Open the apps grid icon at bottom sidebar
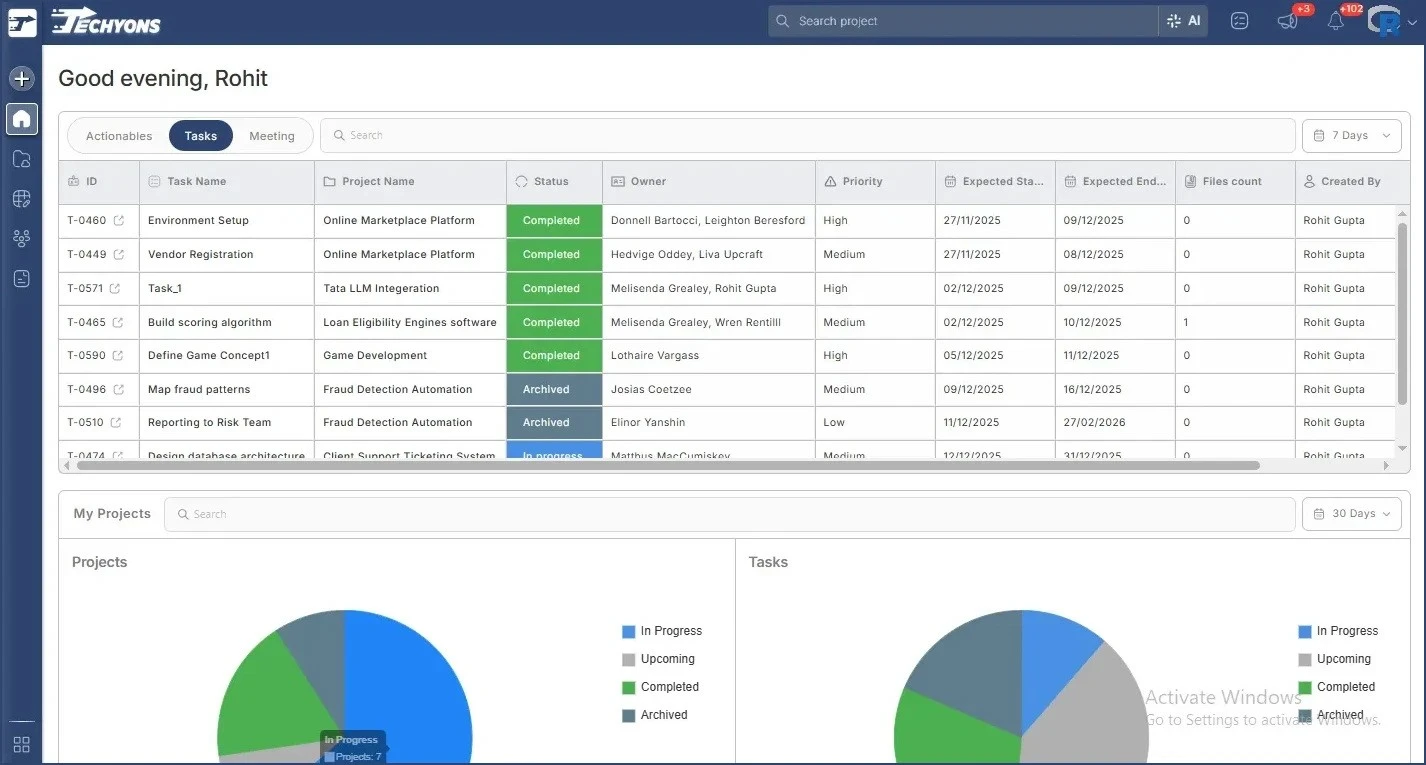Image resolution: width=1426 pixels, height=765 pixels. click(x=21, y=744)
